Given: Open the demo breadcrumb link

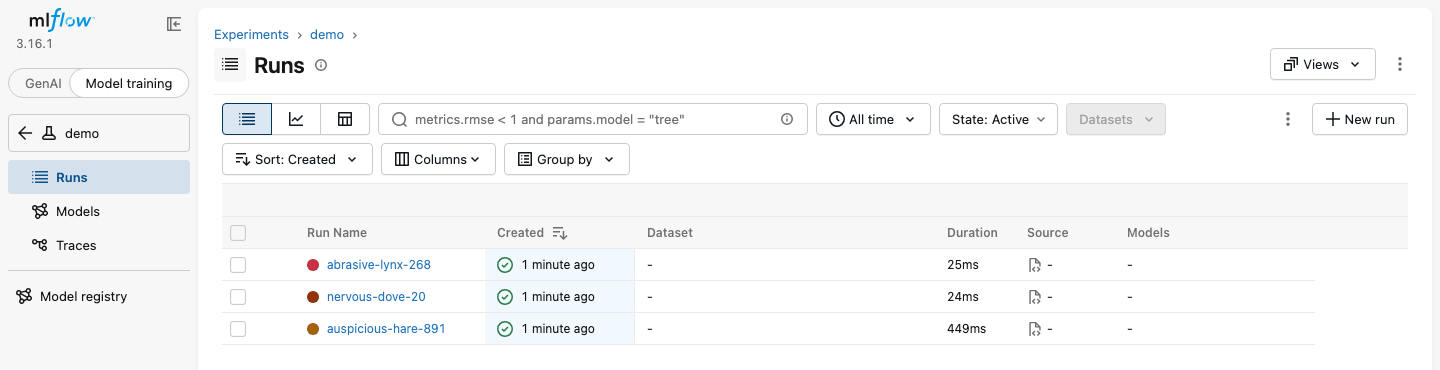Looking at the screenshot, I should click(x=327, y=34).
